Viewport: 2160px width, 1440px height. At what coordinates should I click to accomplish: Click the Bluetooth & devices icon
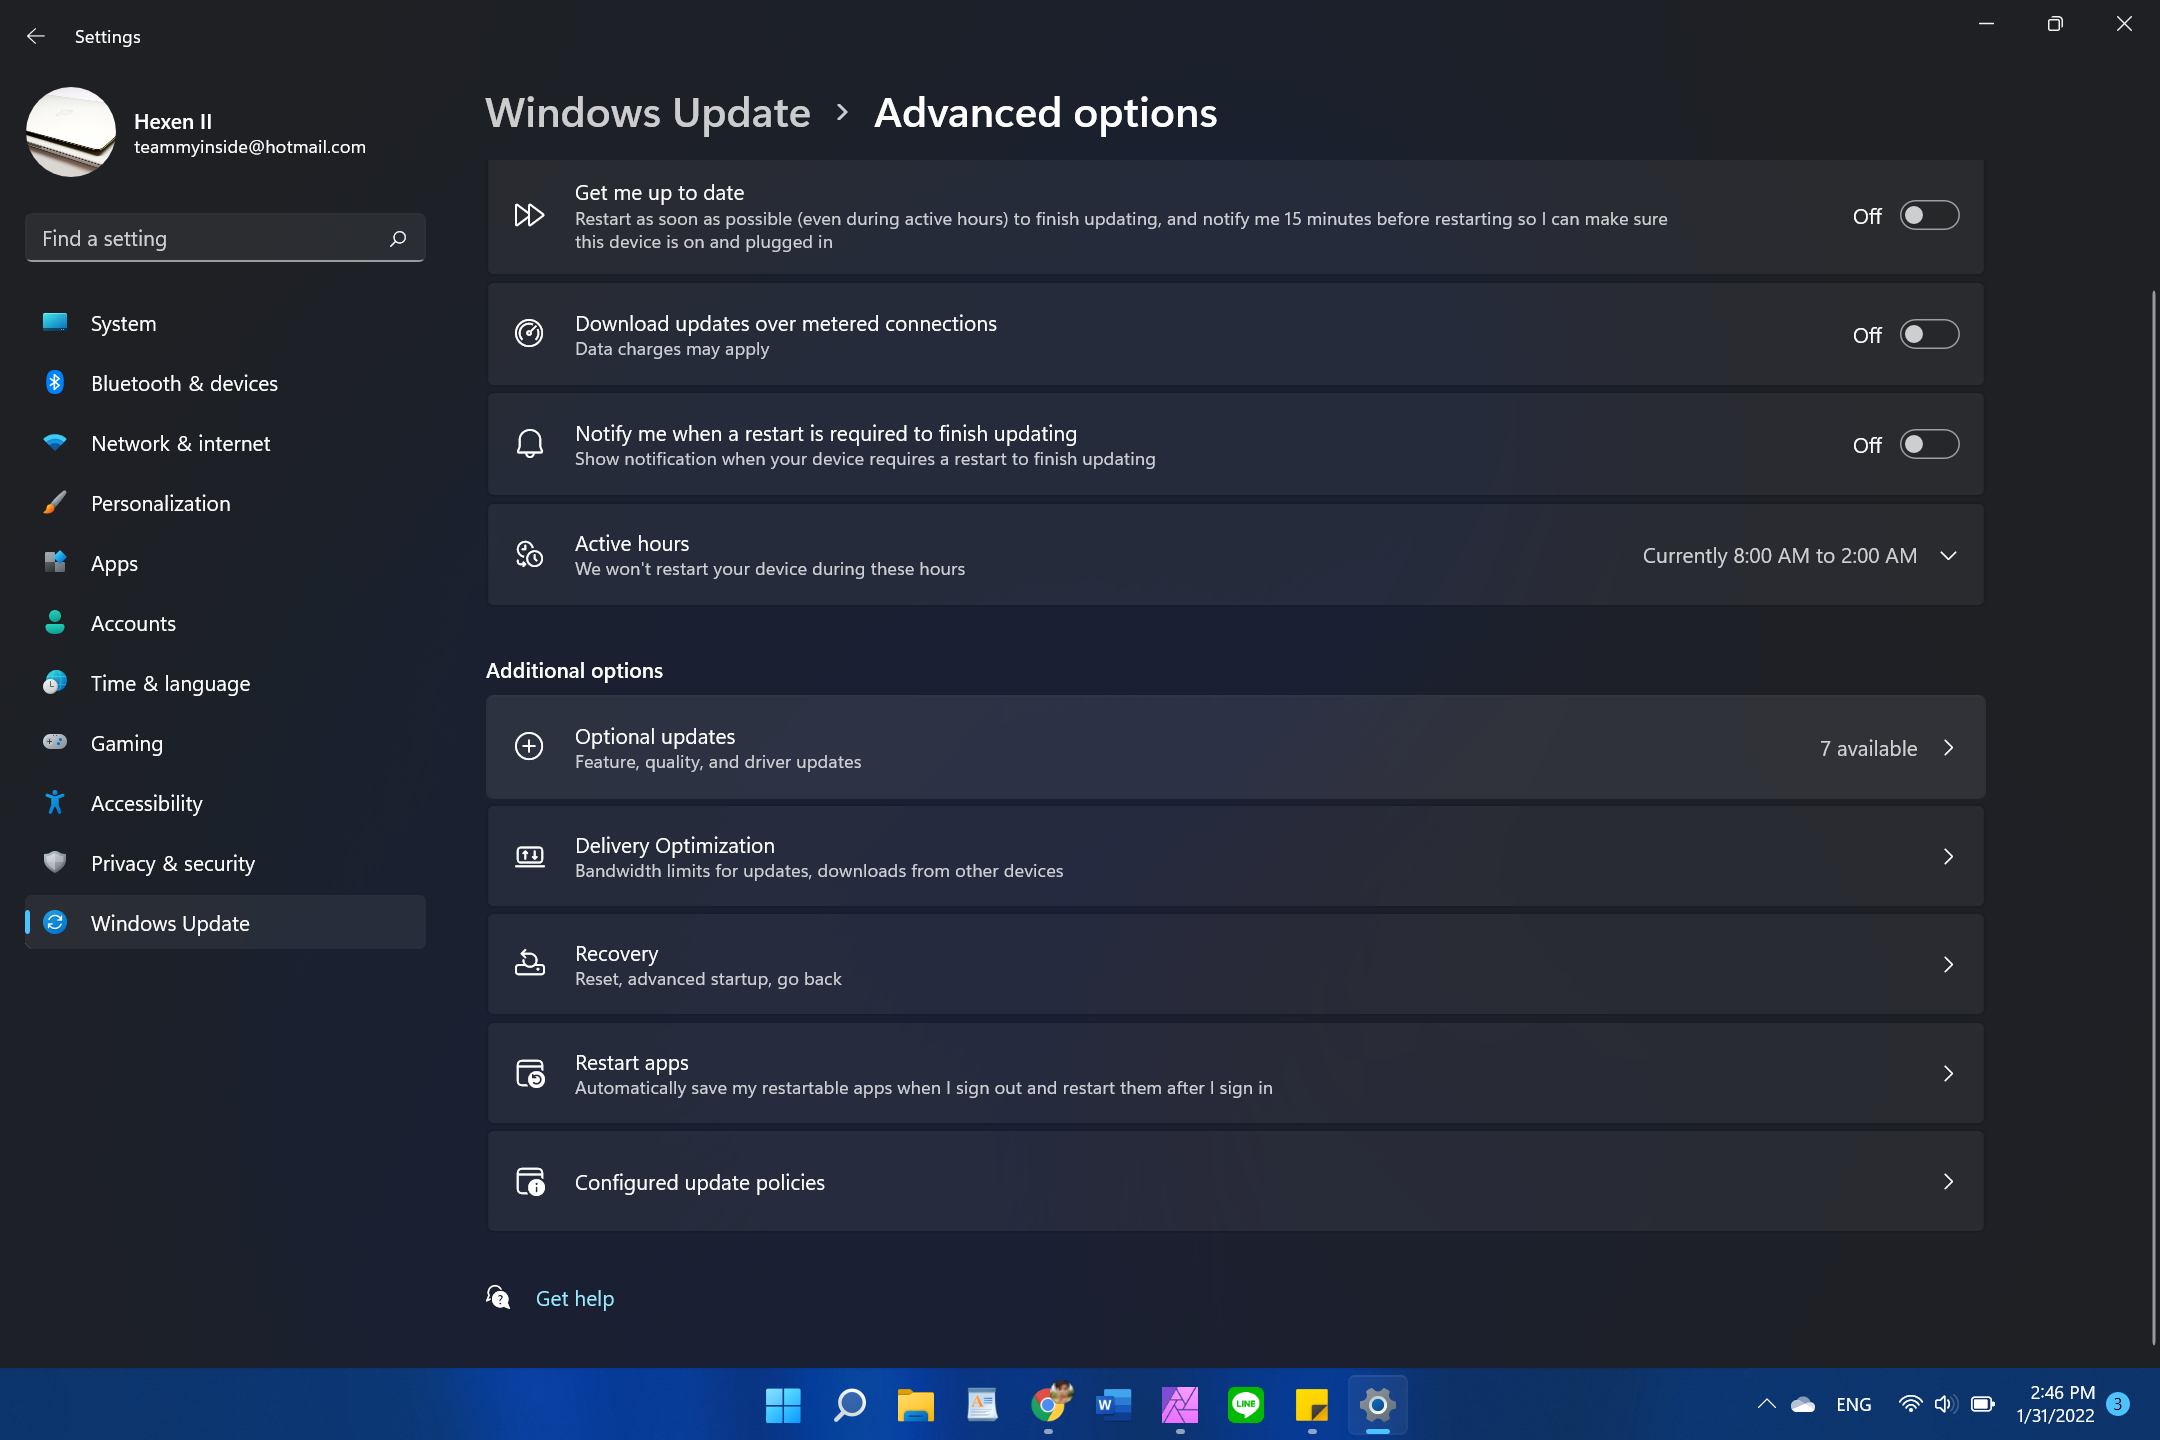point(55,383)
